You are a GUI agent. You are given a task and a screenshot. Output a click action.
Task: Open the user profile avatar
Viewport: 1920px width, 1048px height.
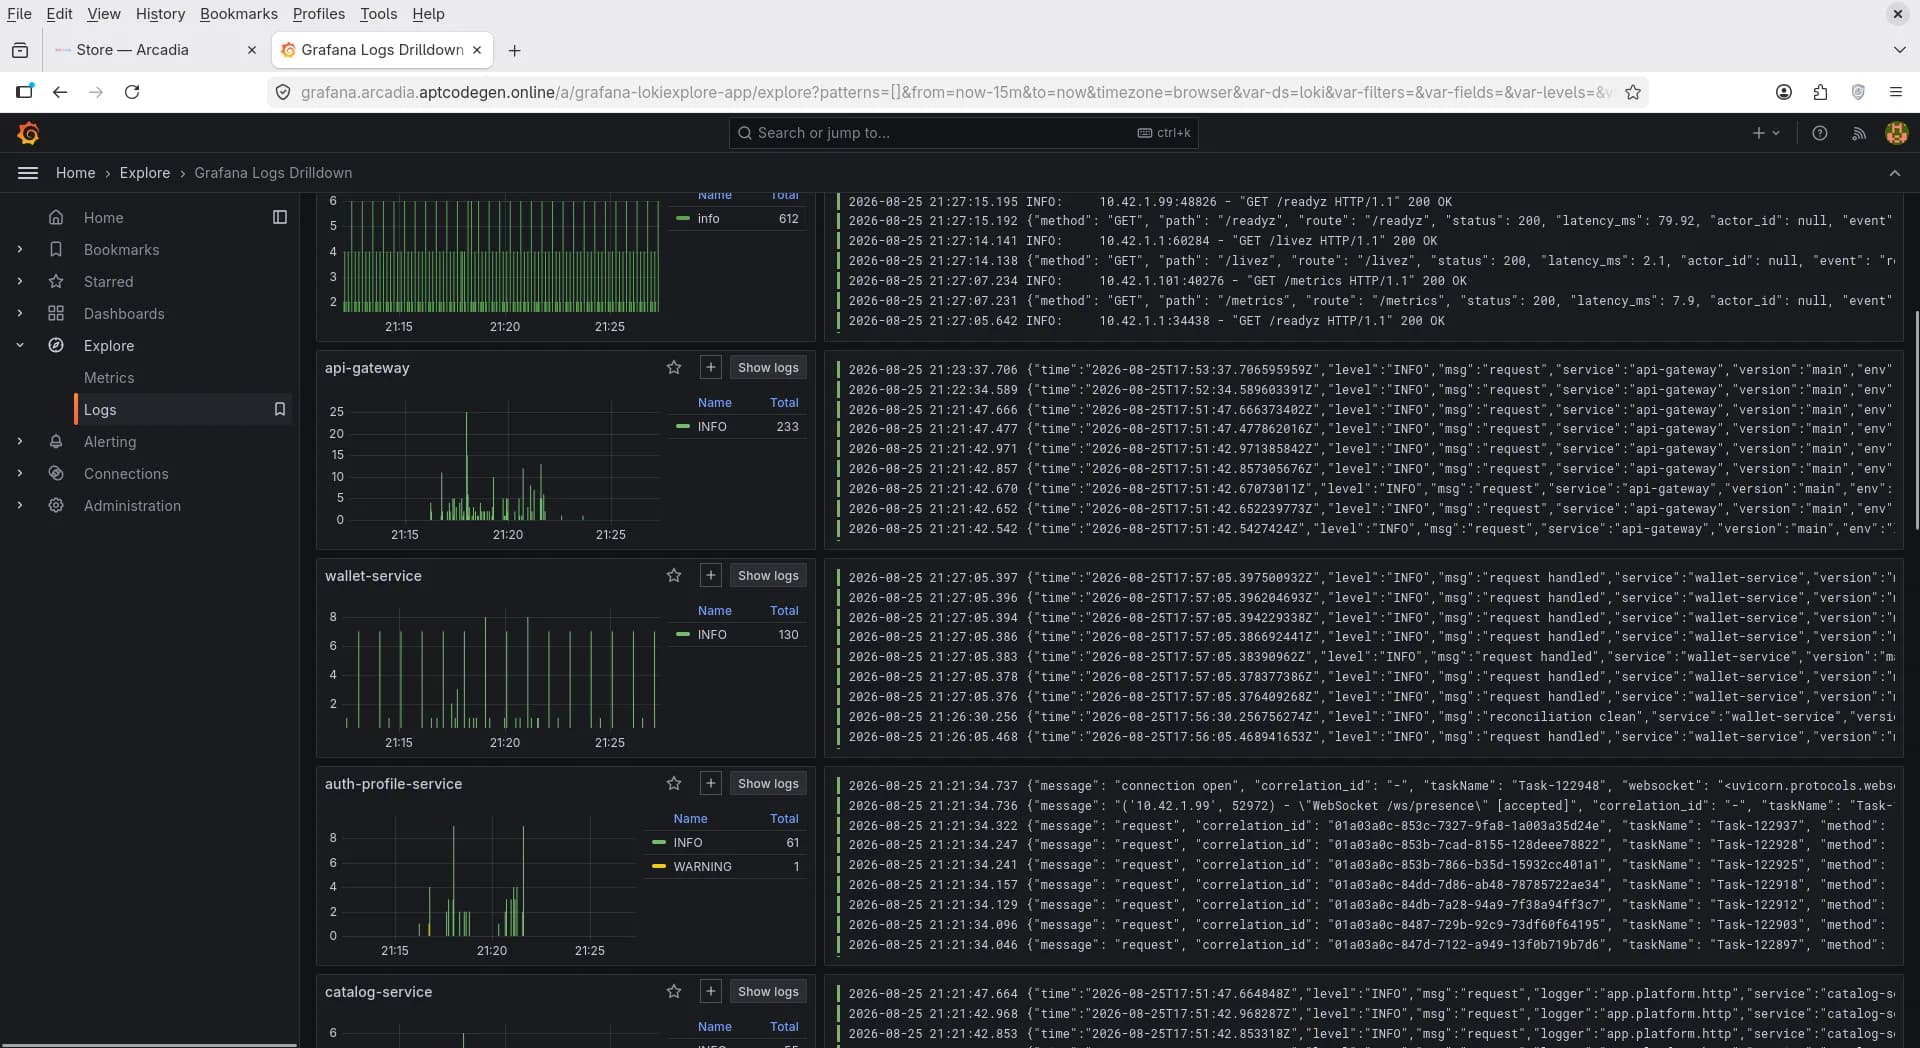coord(1896,133)
